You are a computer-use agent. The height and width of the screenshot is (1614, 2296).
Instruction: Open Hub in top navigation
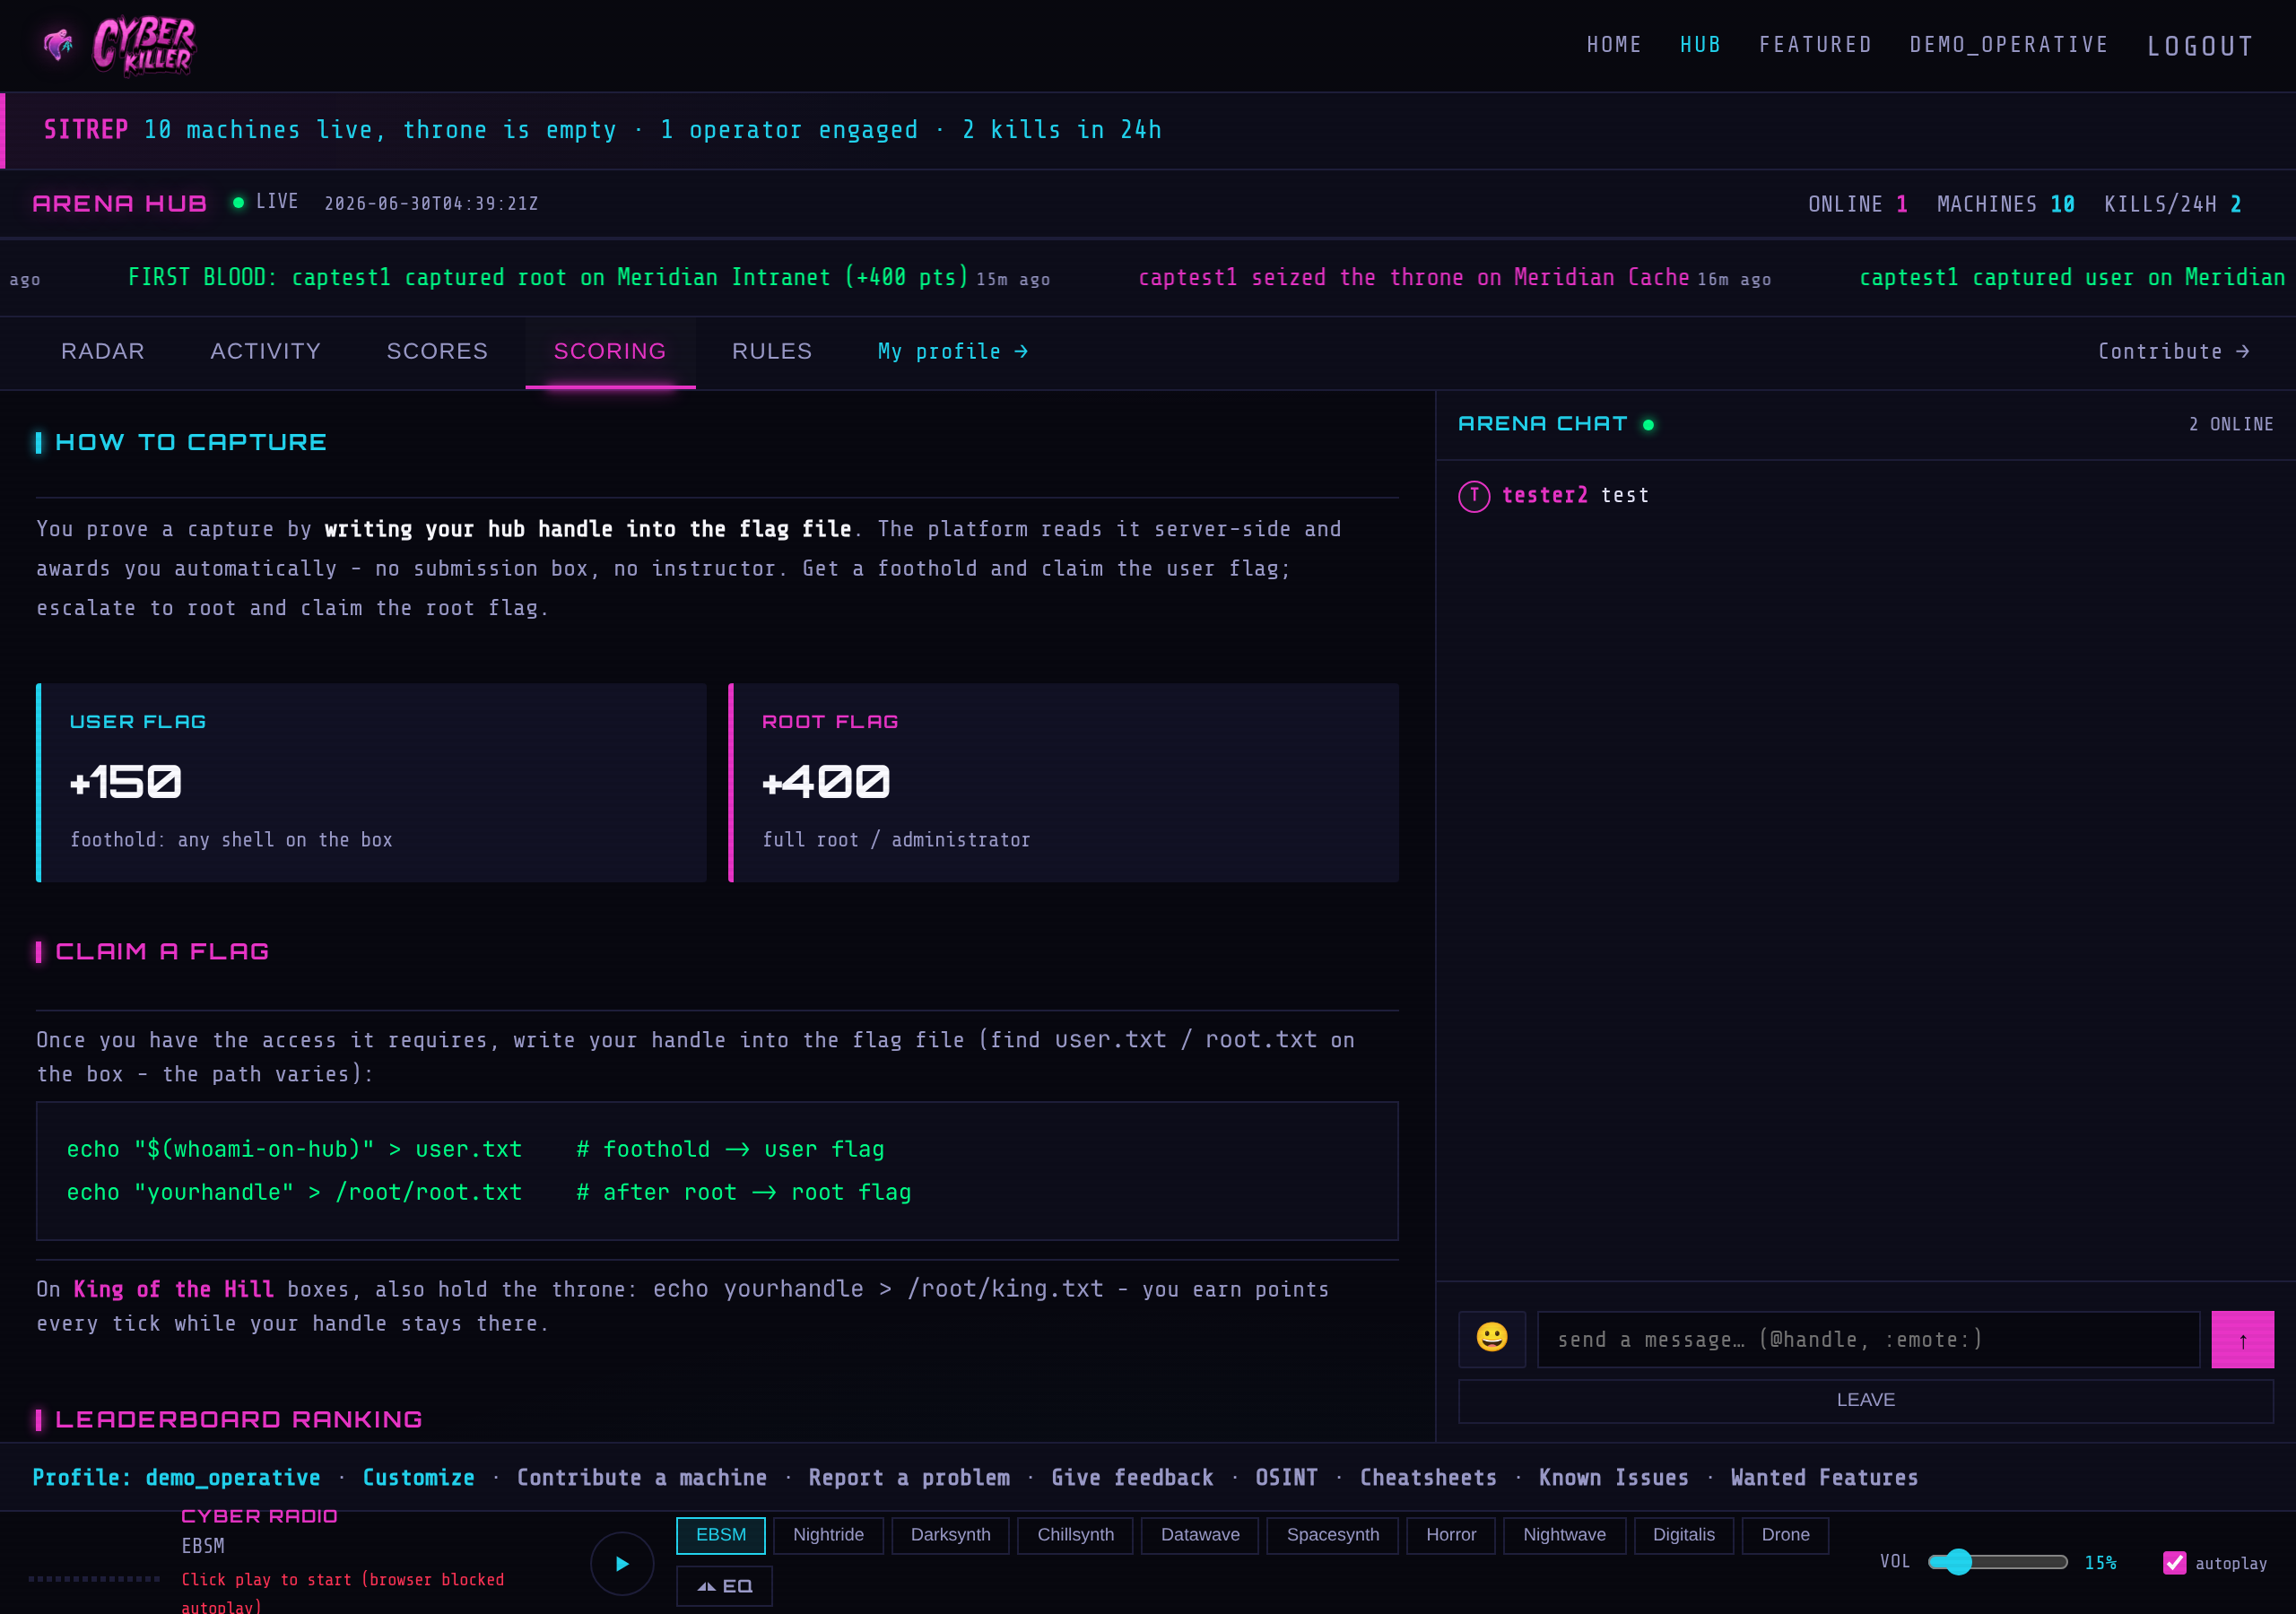coord(1700,45)
